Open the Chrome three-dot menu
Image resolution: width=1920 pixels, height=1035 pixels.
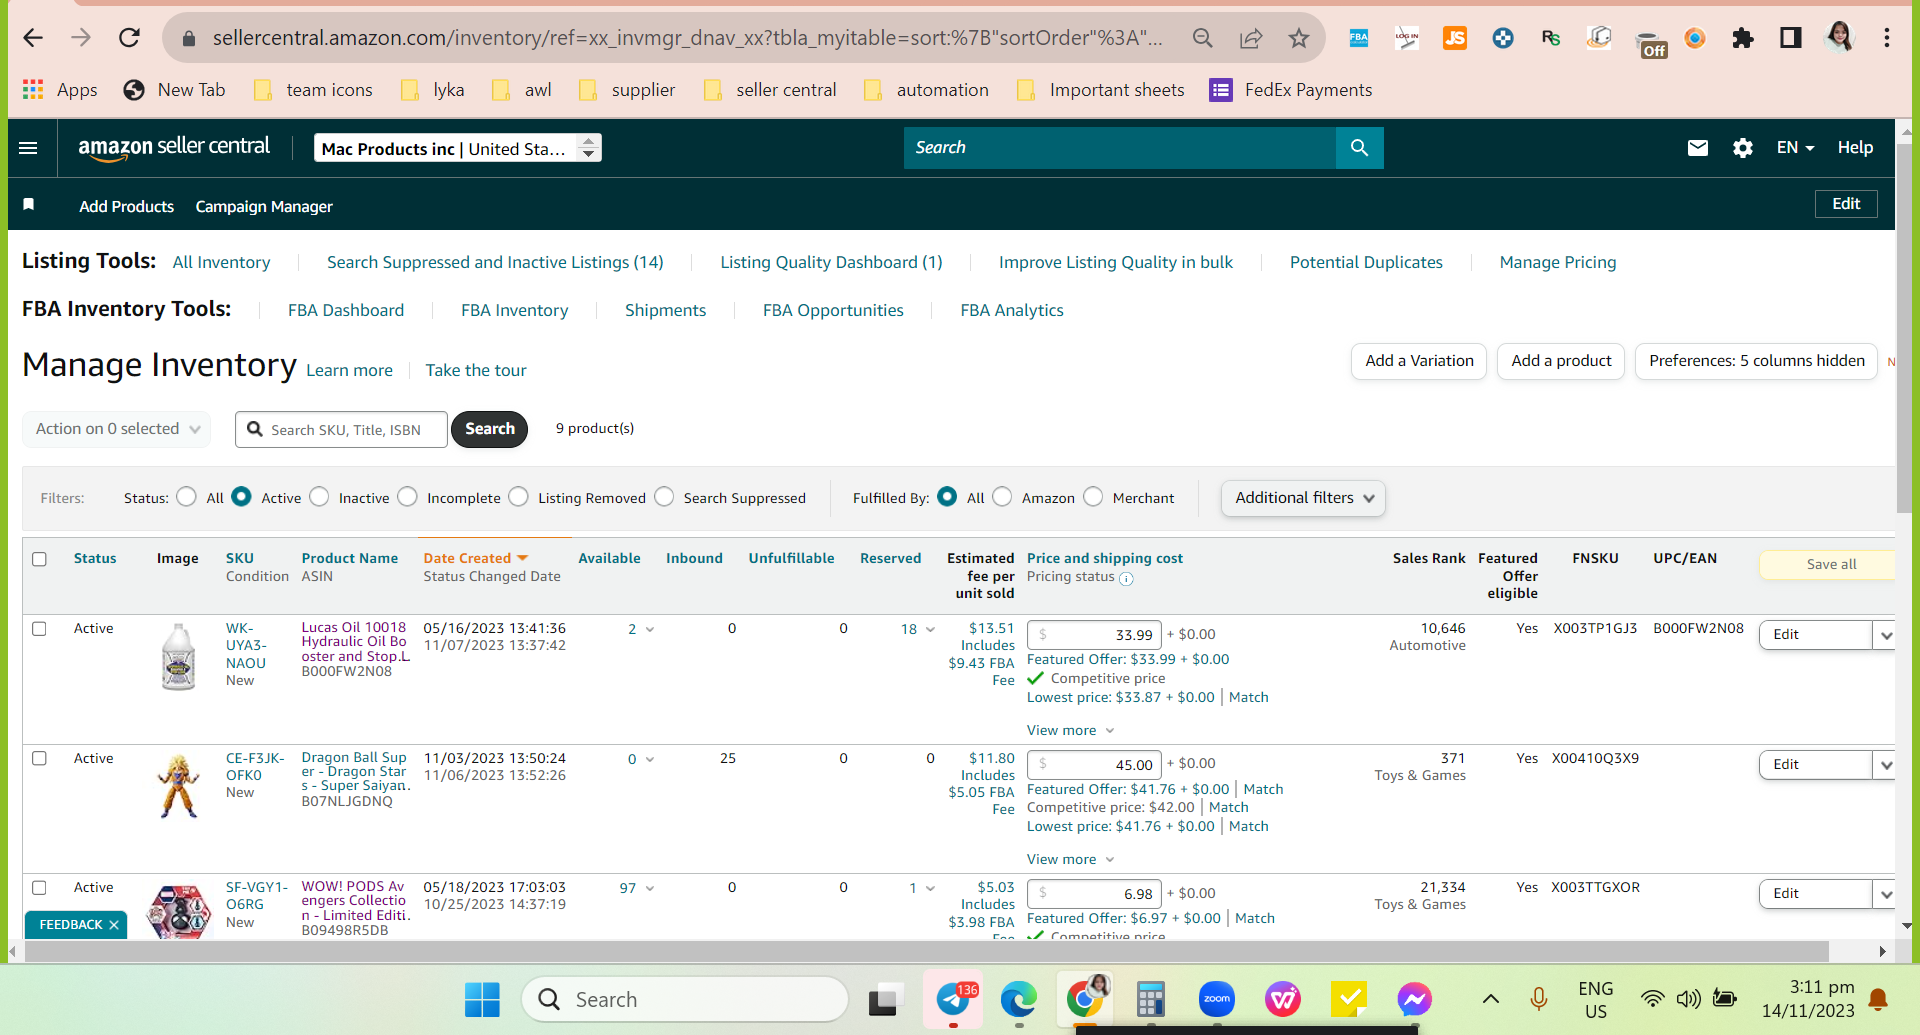[1886, 38]
